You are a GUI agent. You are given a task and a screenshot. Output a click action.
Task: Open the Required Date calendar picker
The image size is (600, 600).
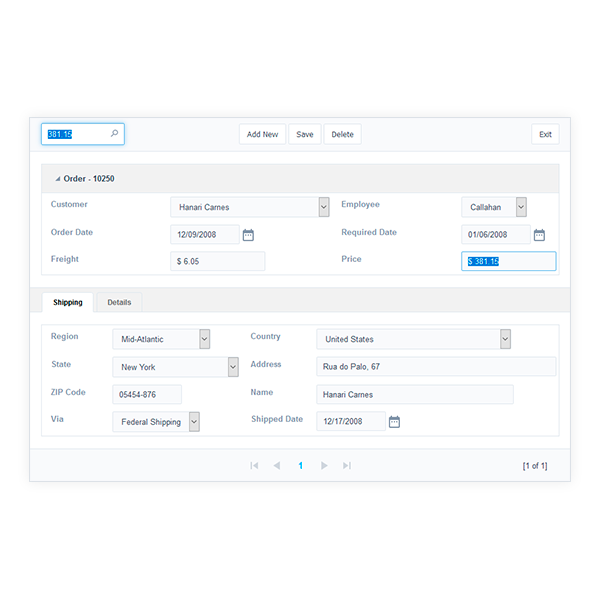(x=539, y=235)
